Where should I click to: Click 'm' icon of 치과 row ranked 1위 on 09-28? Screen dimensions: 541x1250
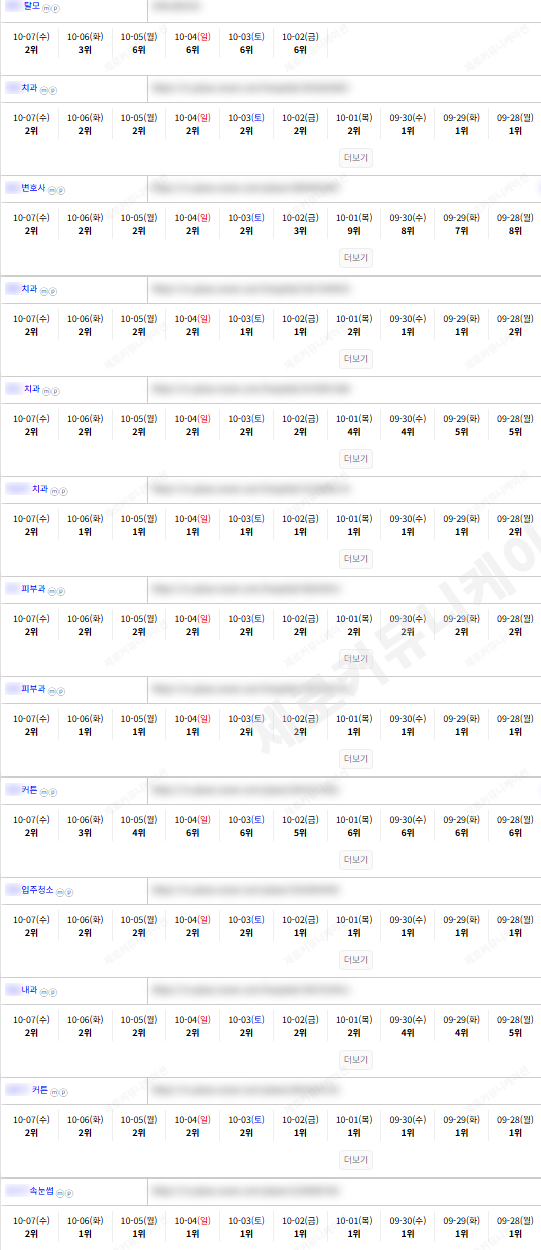(46, 90)
